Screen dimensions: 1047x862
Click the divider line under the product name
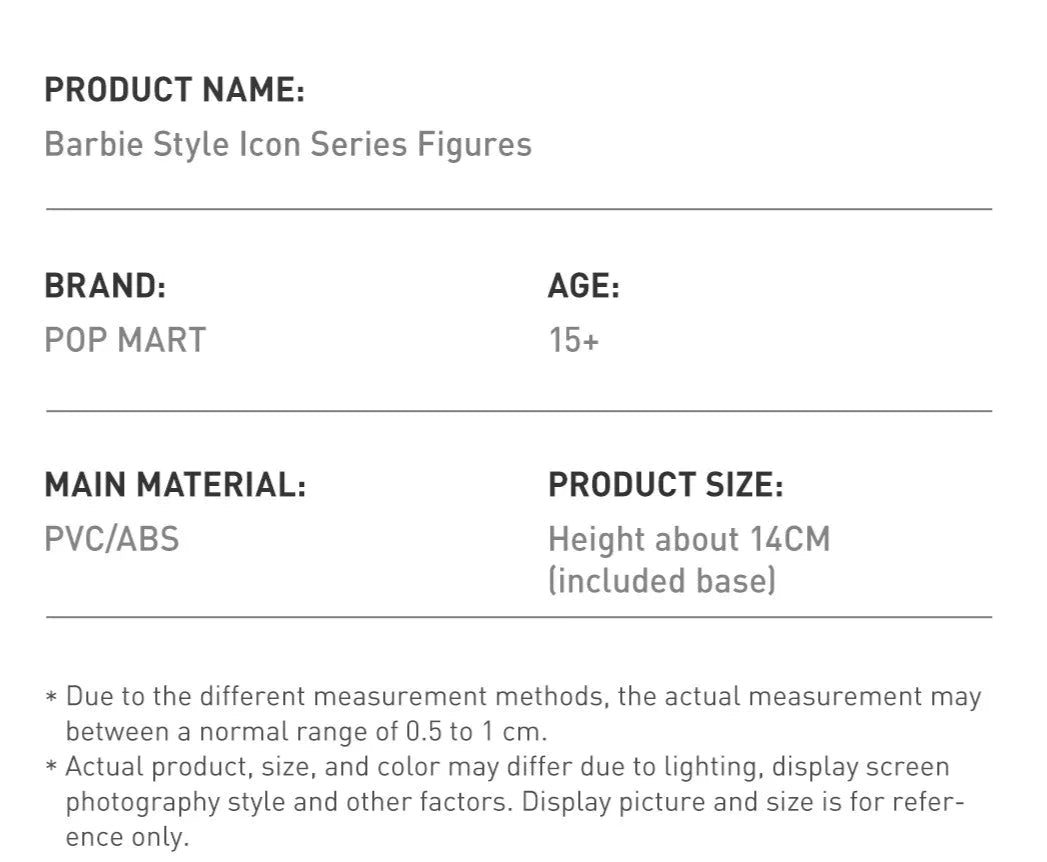(x=518, y=209)
